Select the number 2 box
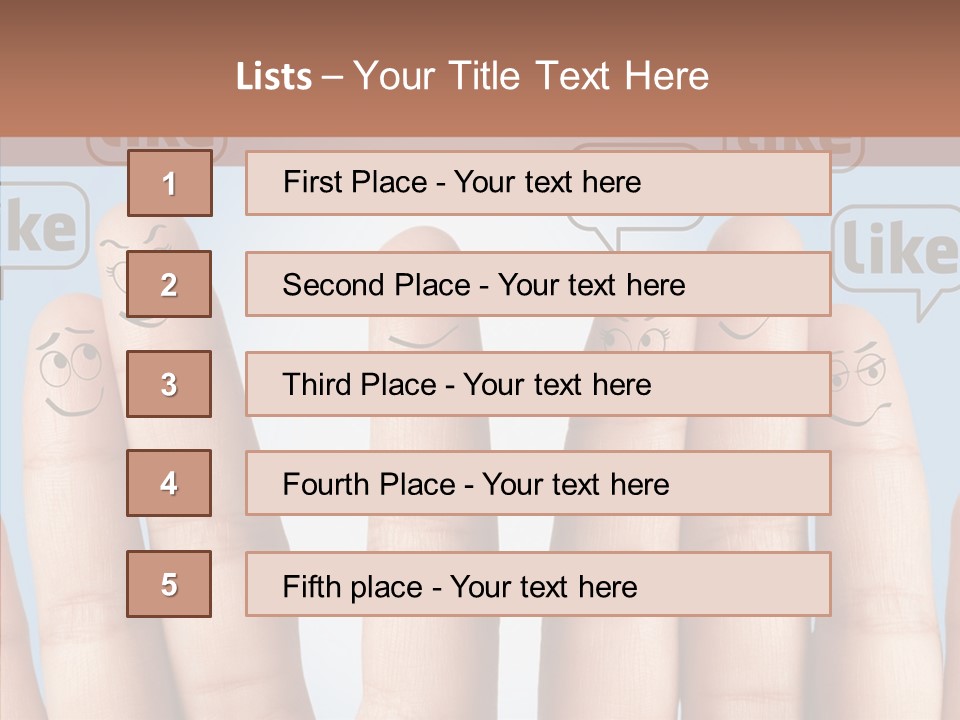The width and height of the screenshot is (960, 720). (x=169, y=284)
